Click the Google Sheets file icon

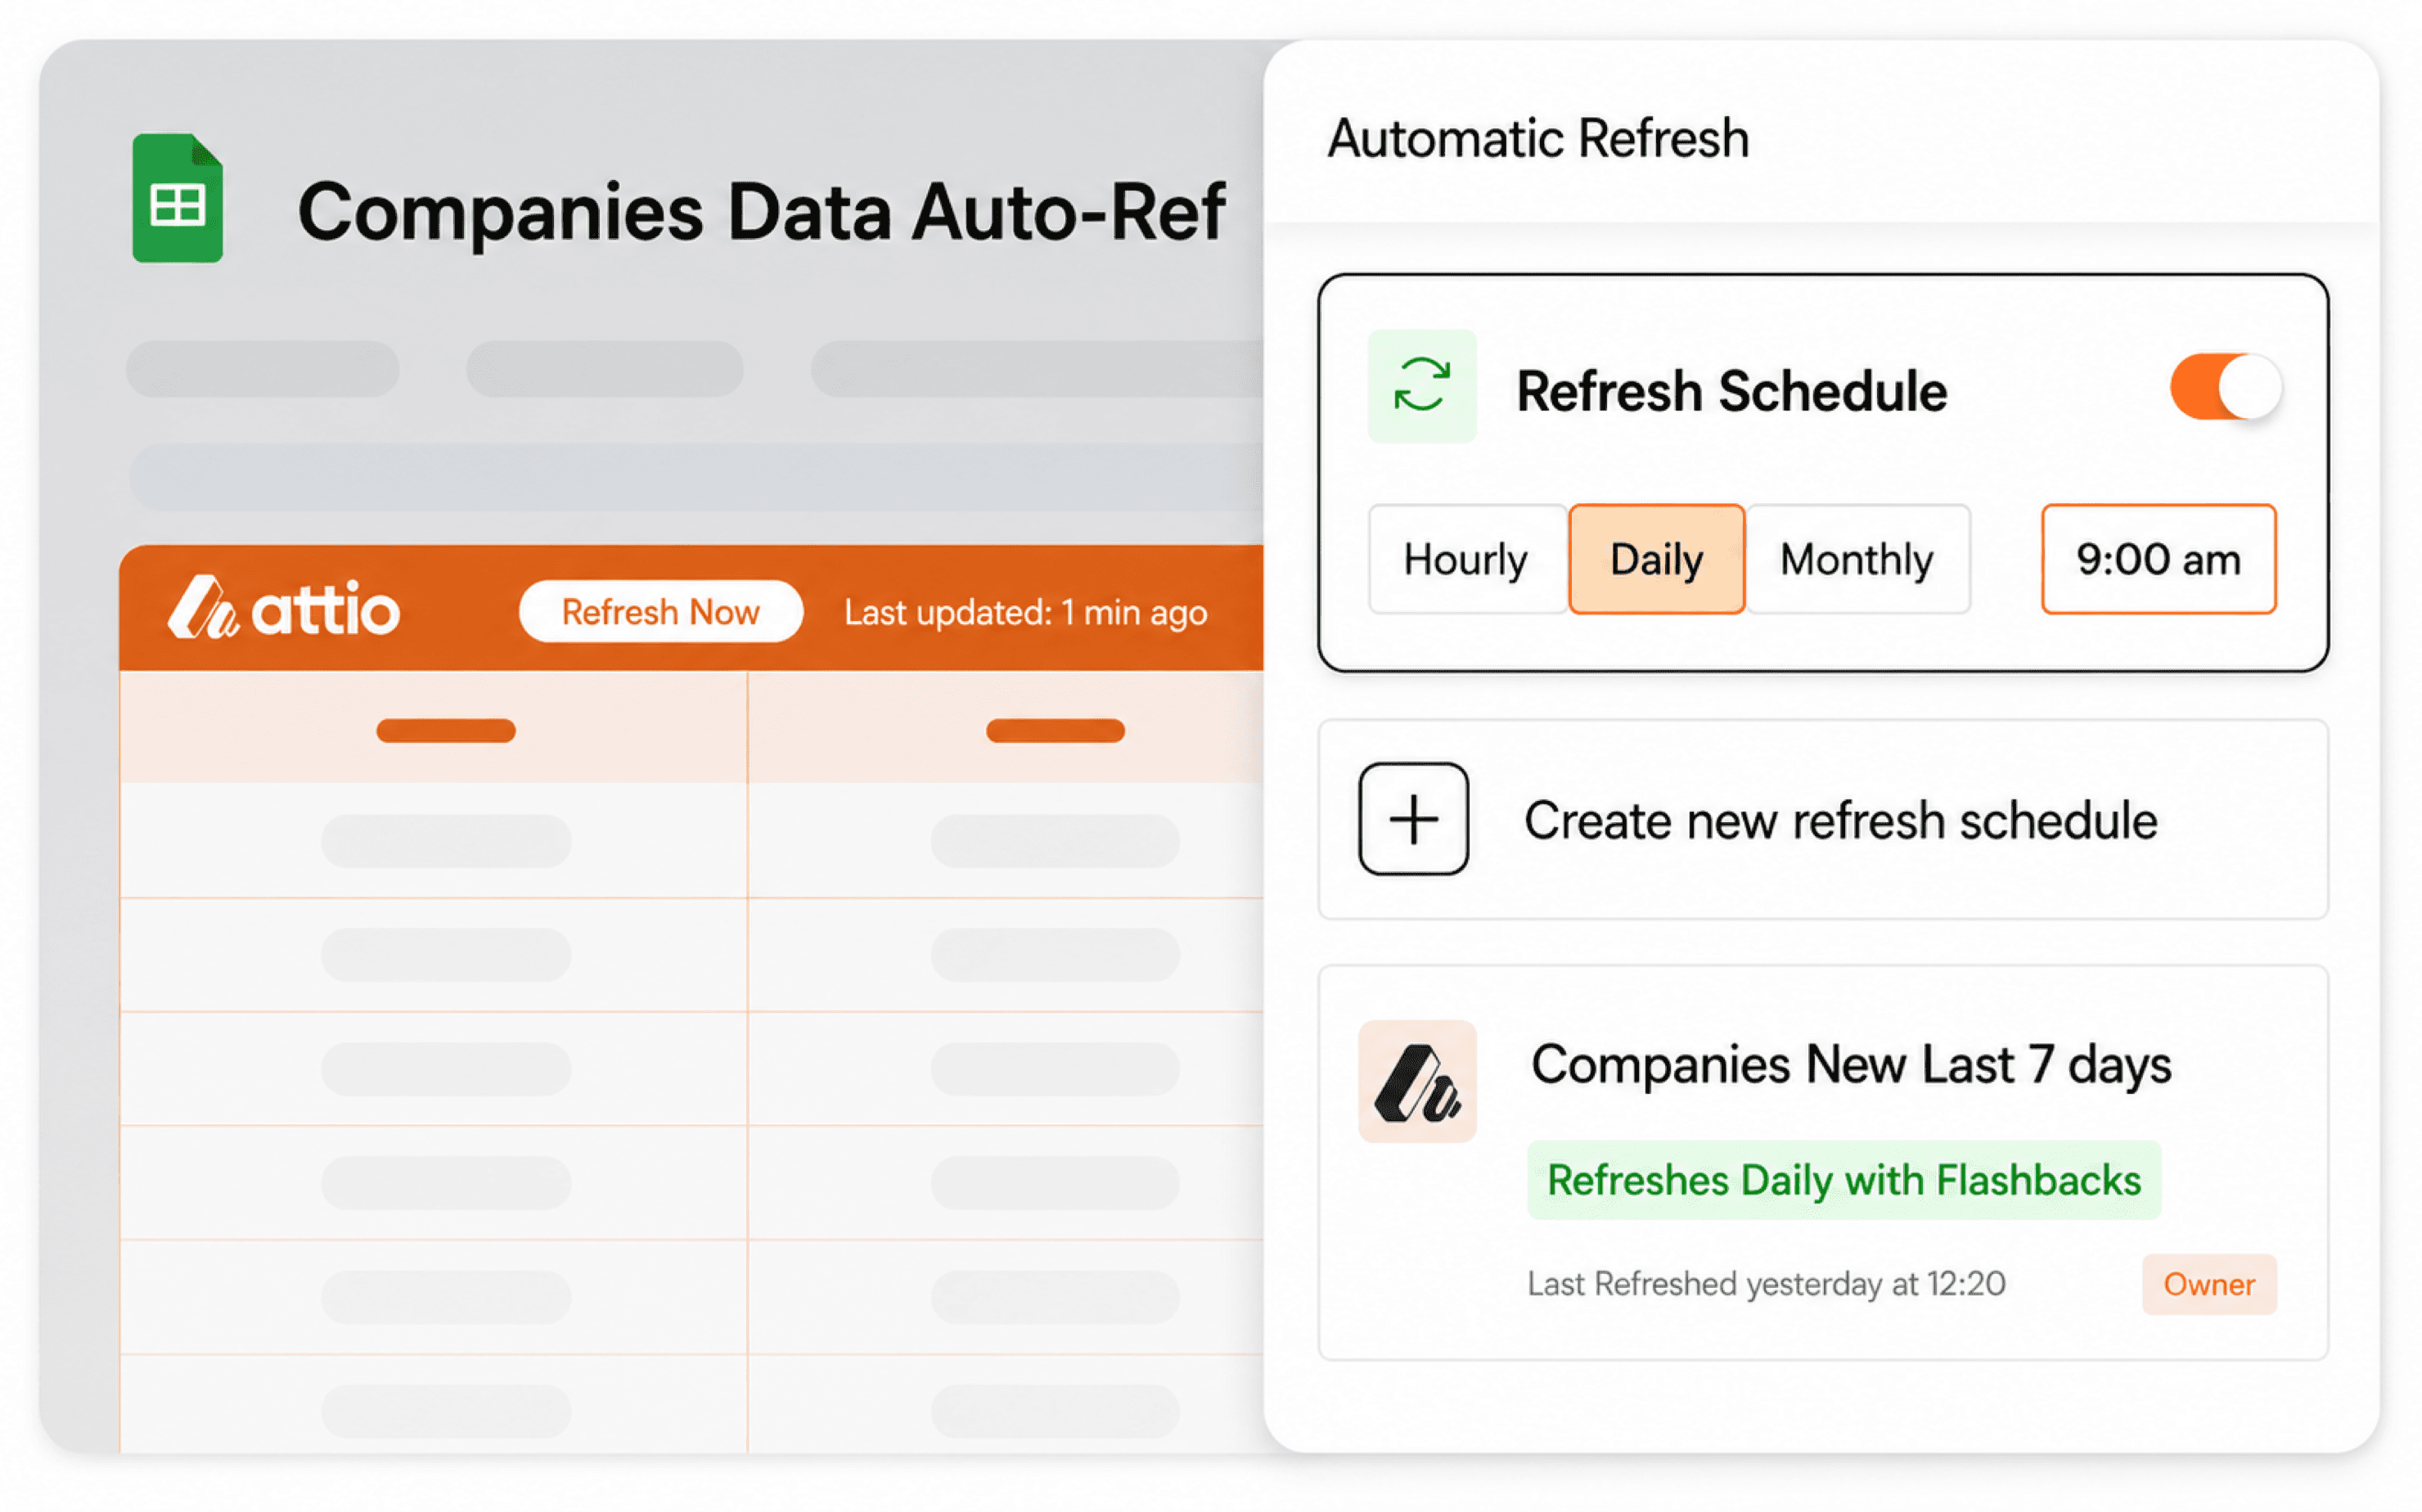pyautogui.click(x=178, y=198)
